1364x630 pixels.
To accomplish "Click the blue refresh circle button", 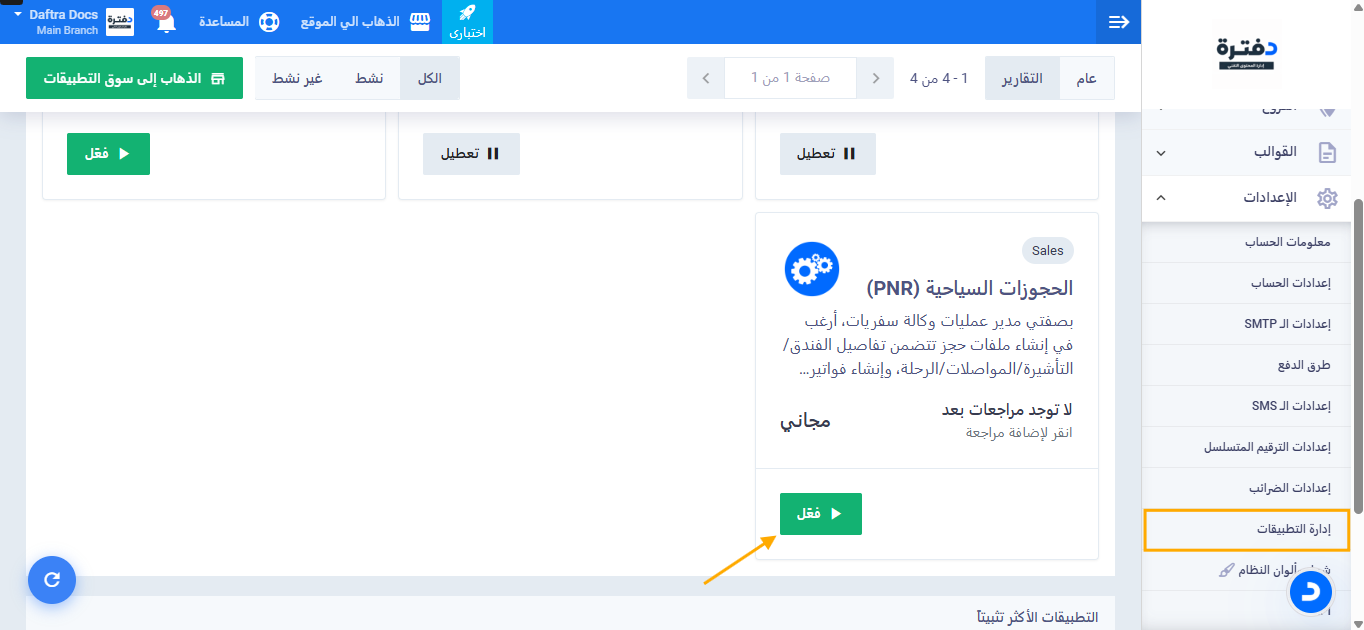I will coord(52,579).
